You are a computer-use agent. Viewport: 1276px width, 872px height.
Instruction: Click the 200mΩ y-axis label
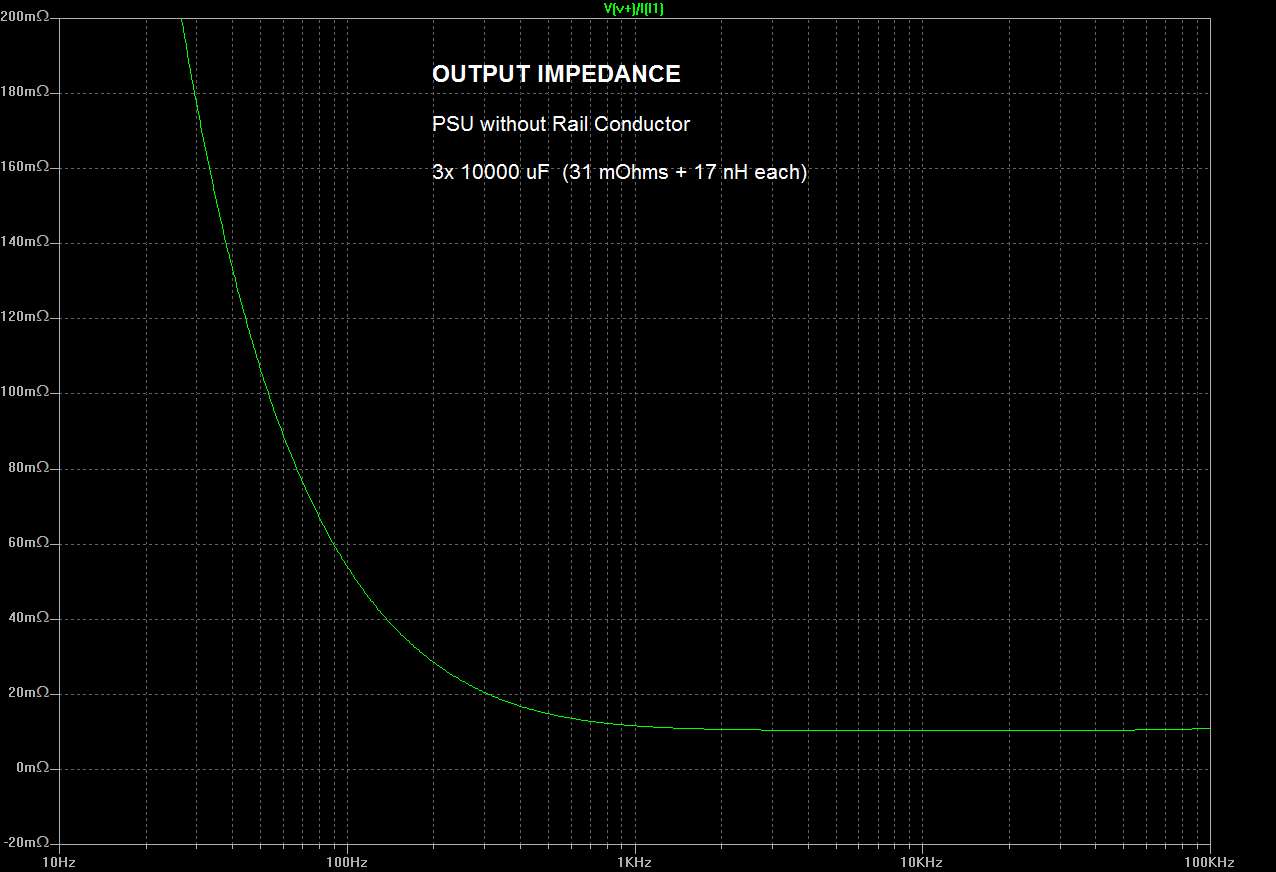[25, 17]
